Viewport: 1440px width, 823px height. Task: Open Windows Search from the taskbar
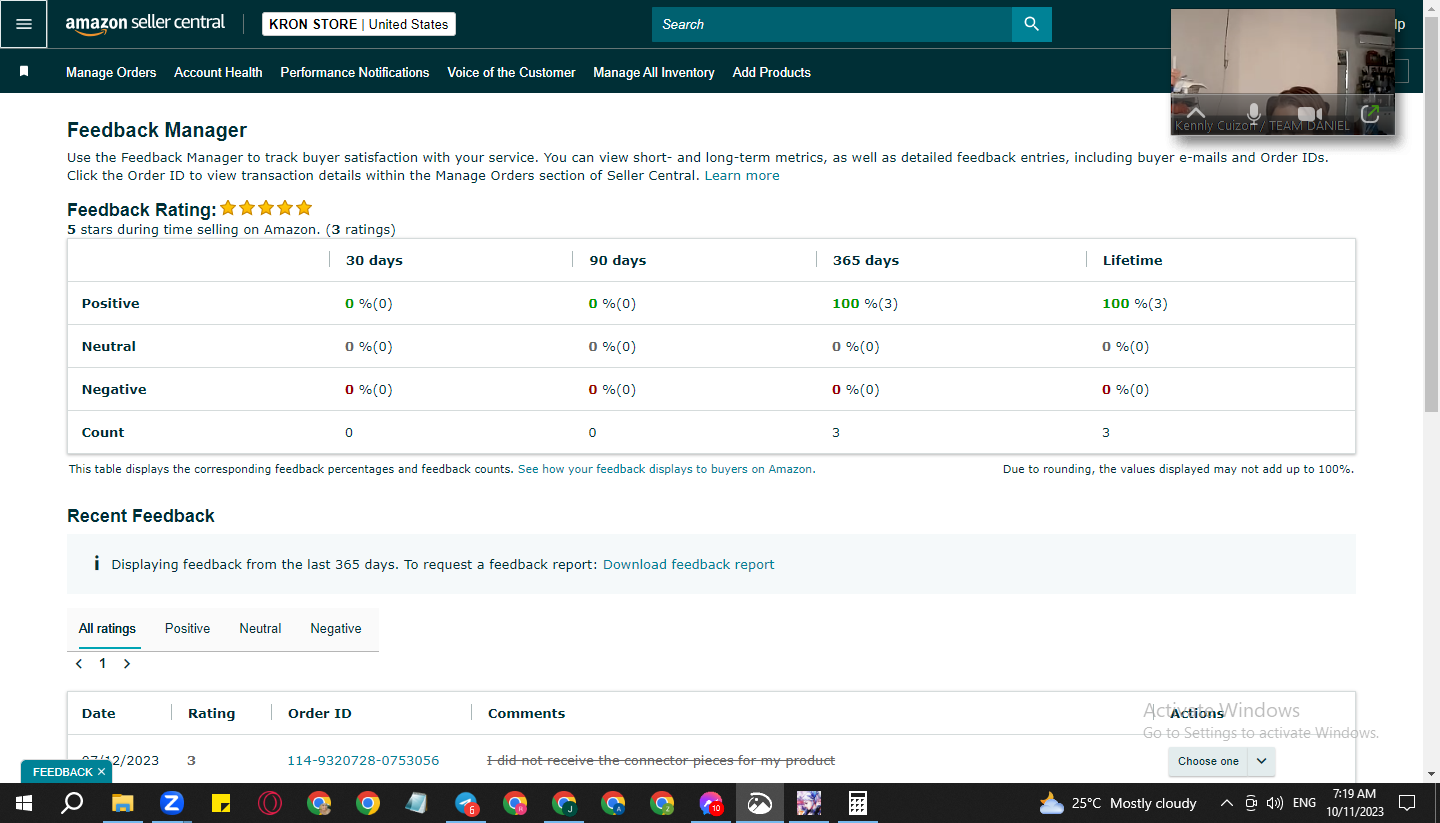72,803
